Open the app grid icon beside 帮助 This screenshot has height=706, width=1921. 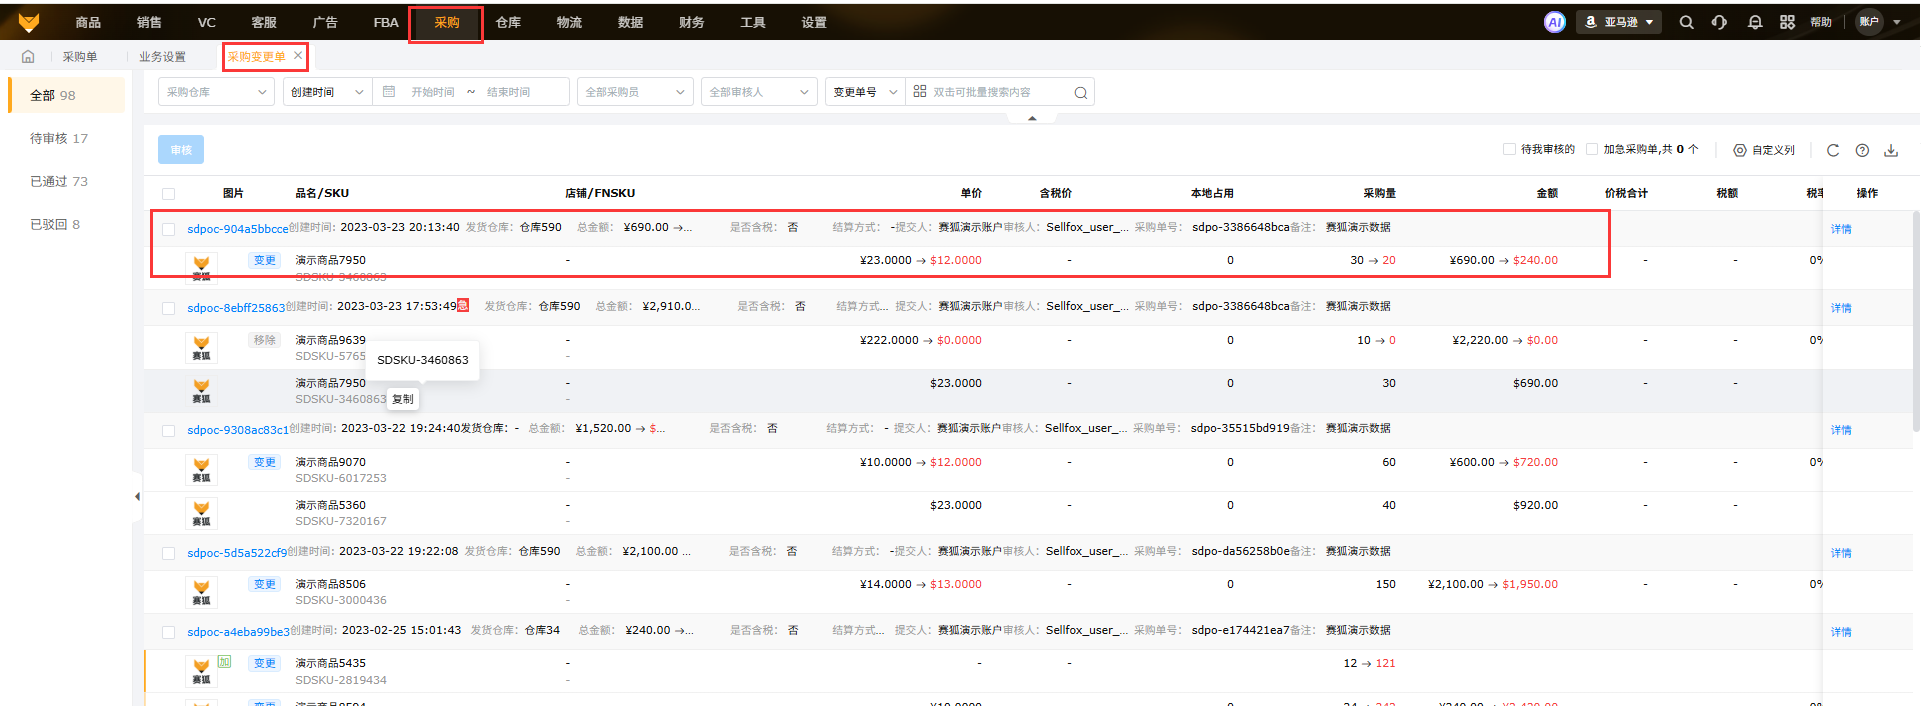1787,22
